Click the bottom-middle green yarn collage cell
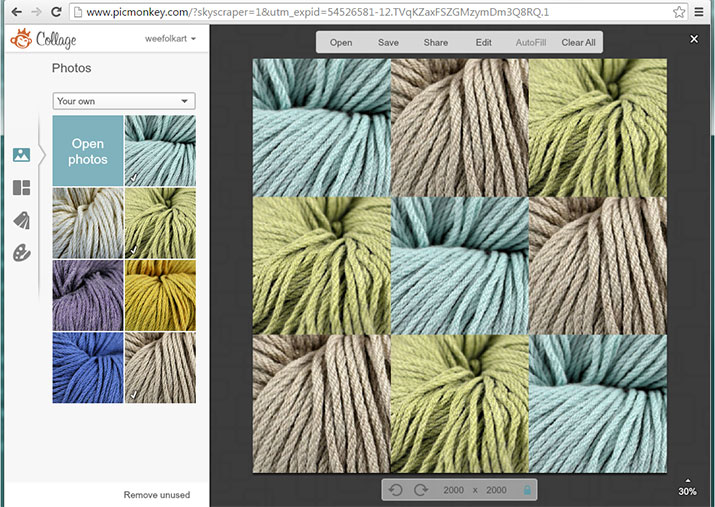The image size is (715, 507). click(460, 404)
